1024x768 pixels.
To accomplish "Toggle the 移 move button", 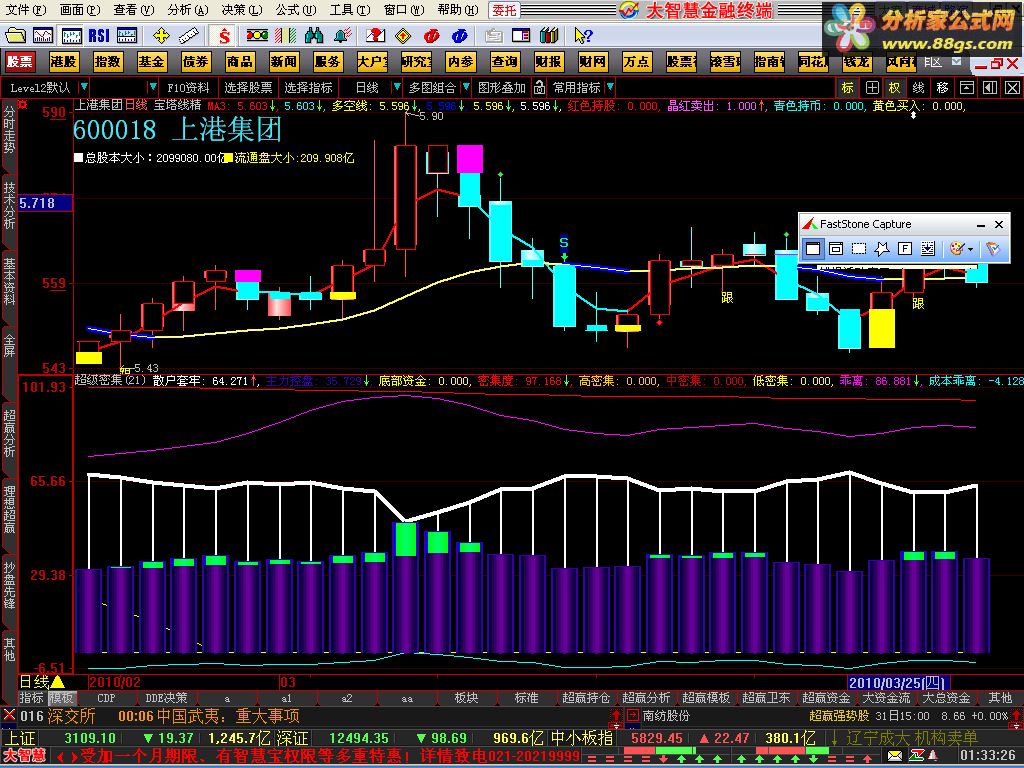I will (942, 88).
